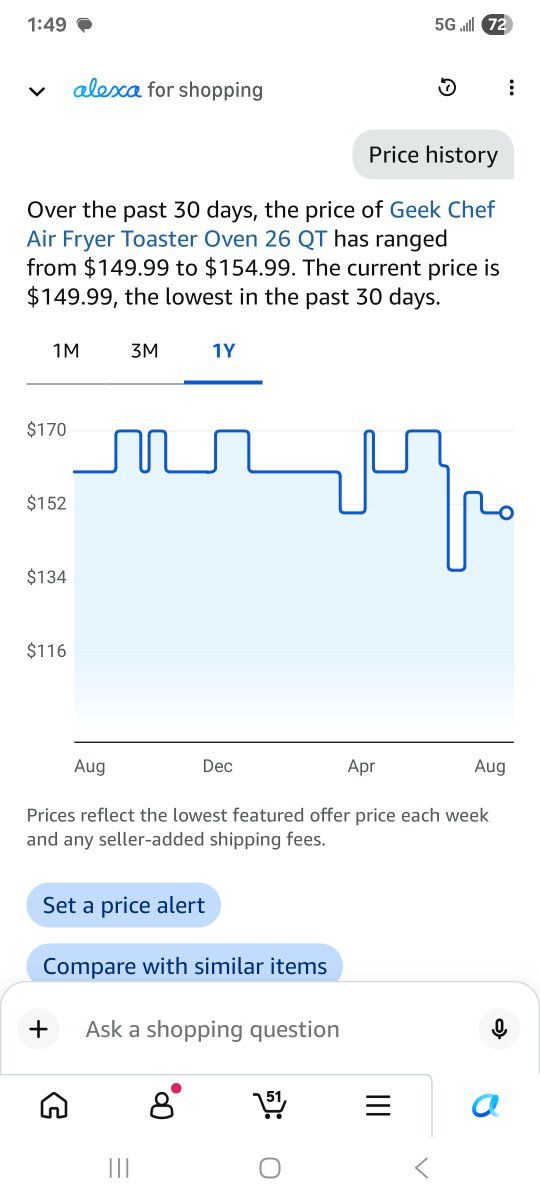Image resolution: width=540 pixels, height=1200 pixels.
Task: Collapse Alexa shopping panel with chevron
Action: tap(37, 91)
